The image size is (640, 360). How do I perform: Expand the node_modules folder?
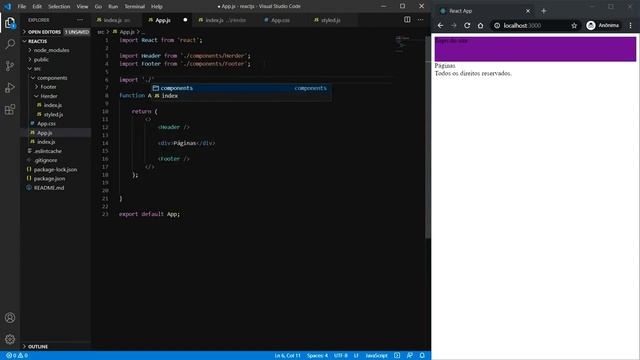coord(51,50)
